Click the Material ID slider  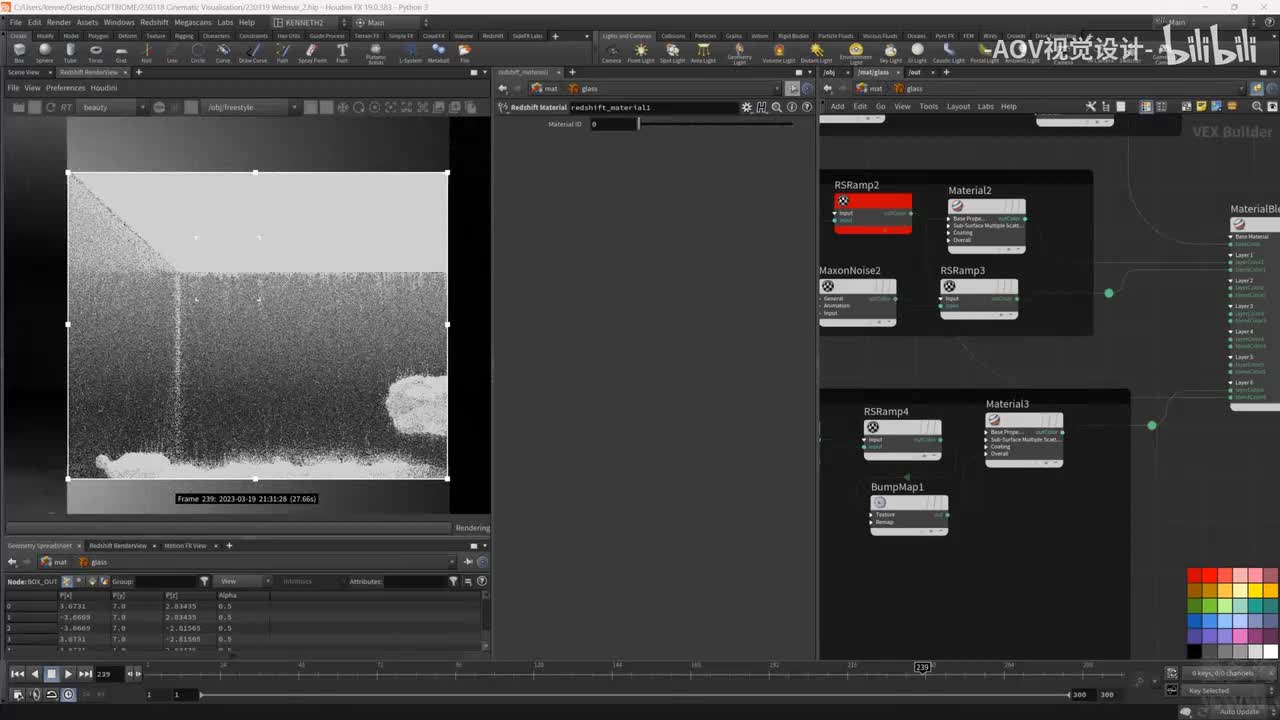pos(715,124)
